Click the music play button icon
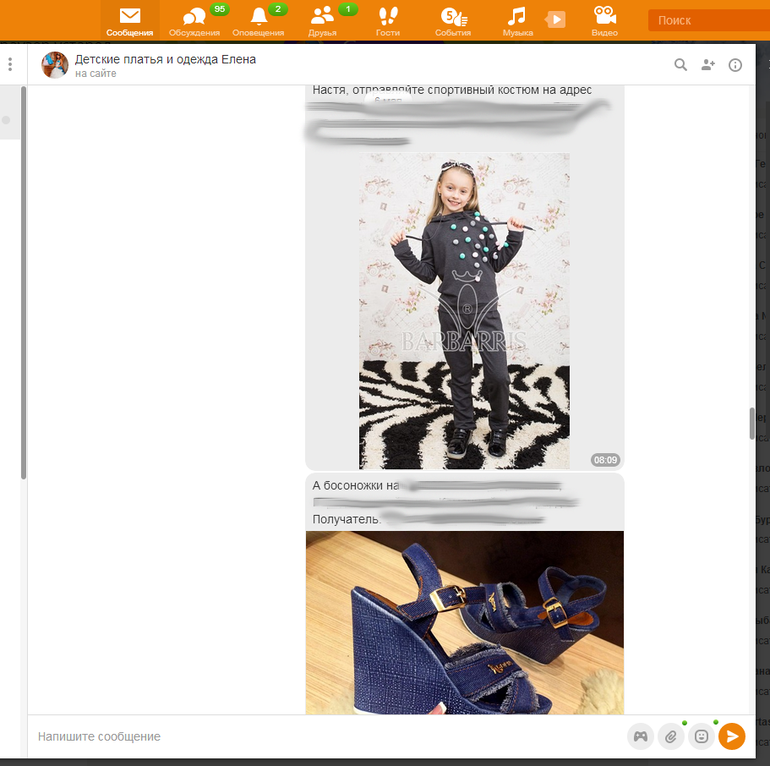Image resolution: width=770 pixels, height=766 pixels. click(x=556, y=19)
